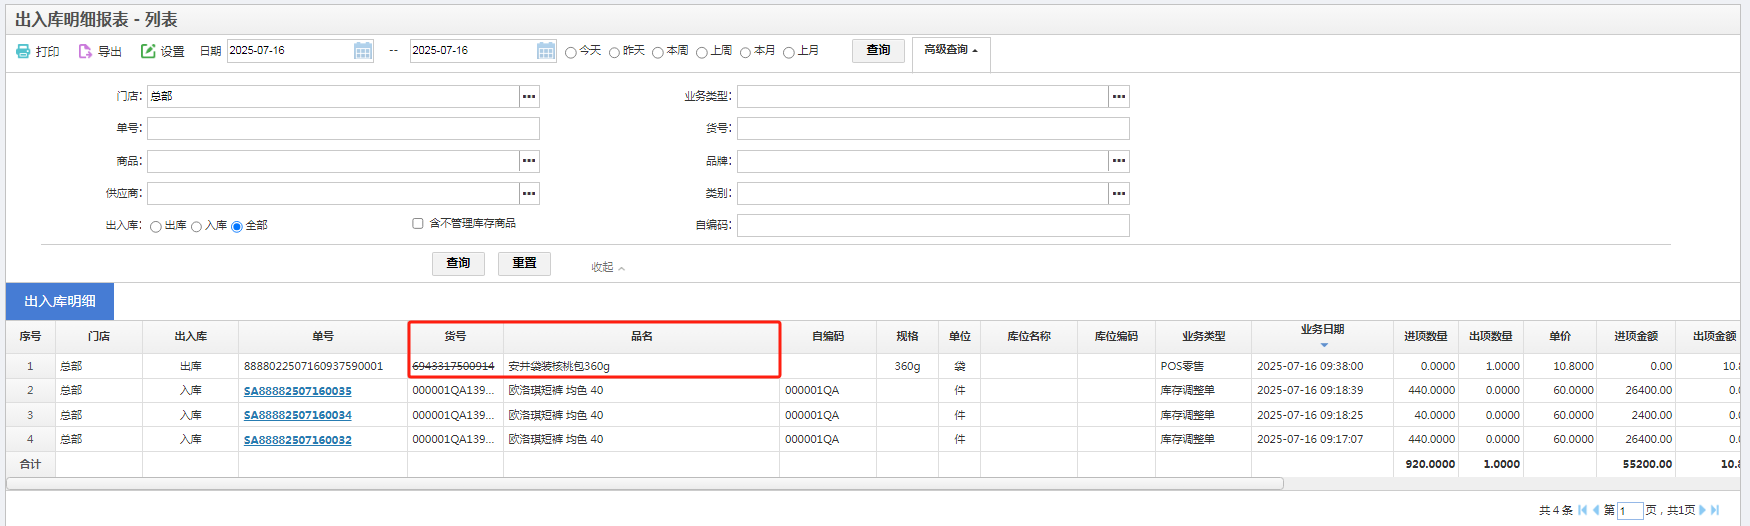Image resolution: width=1750 pixels, height=526 pixels.
Task: Open the 门店 store picker ellipsis
Action: tap(529, 96)
